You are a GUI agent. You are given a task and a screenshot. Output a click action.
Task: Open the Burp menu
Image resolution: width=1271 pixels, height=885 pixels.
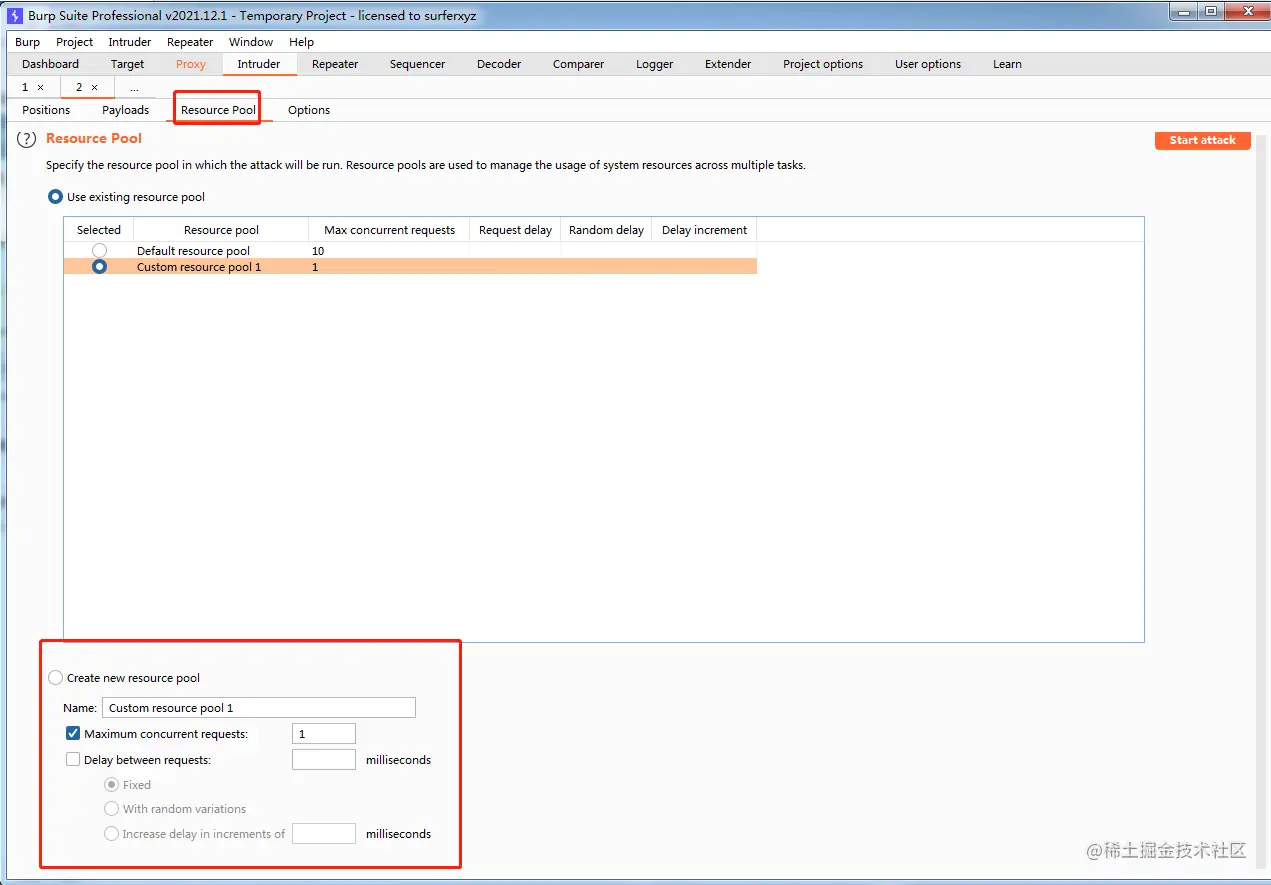coord(27,42)
